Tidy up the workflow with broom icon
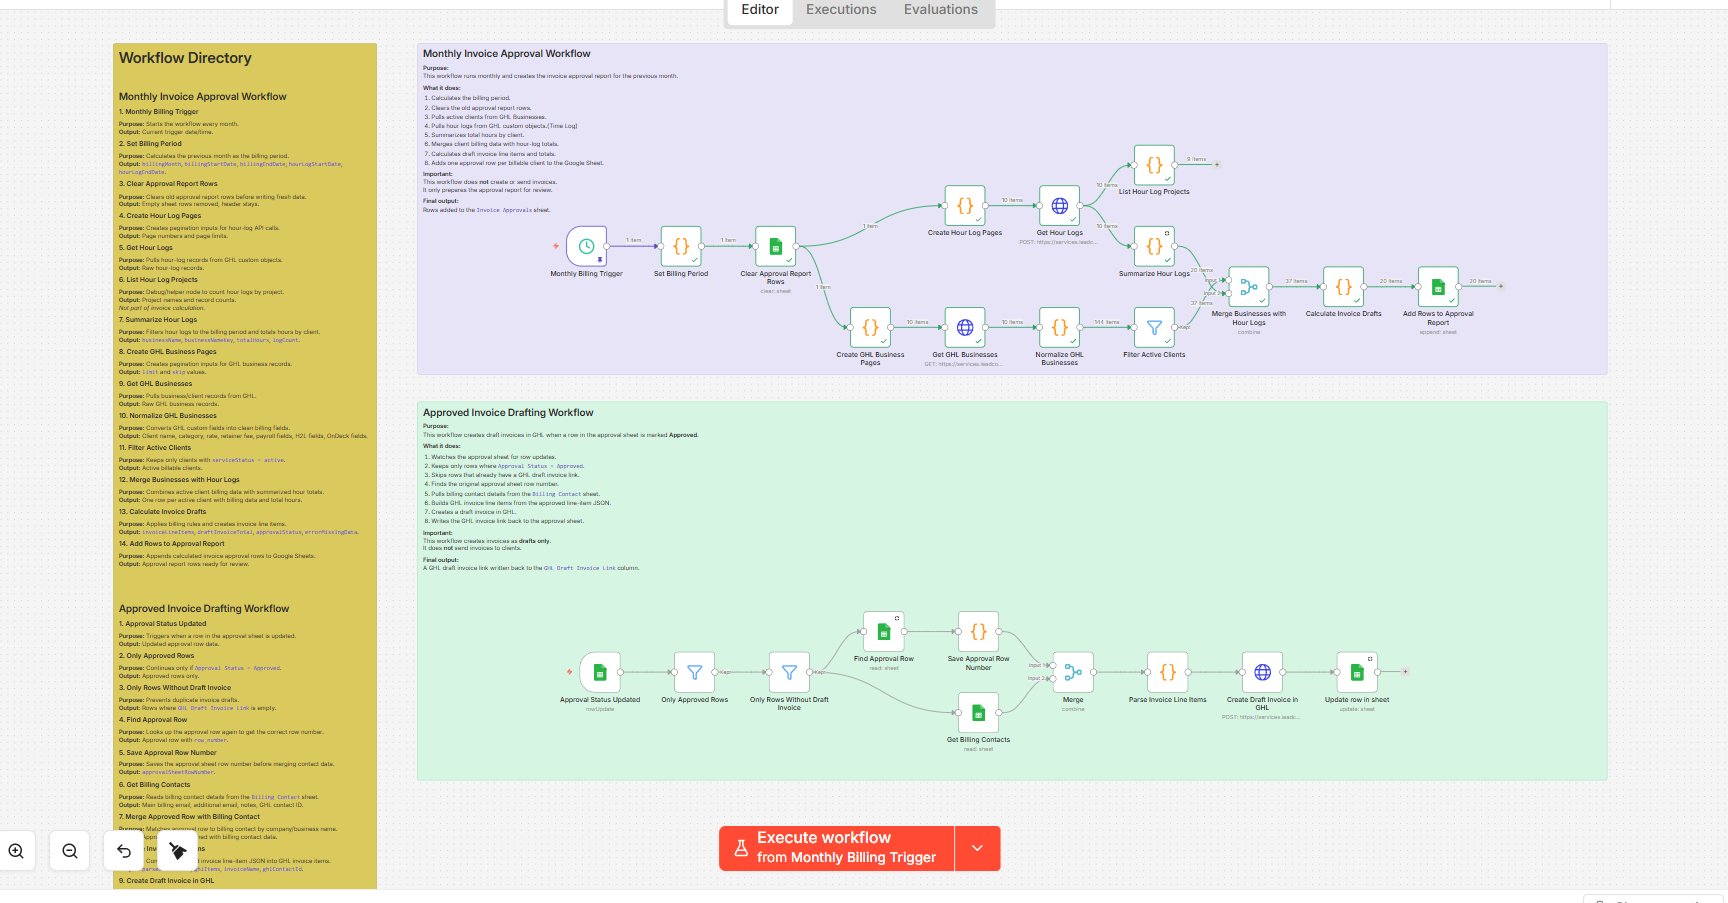 [178, 851]
